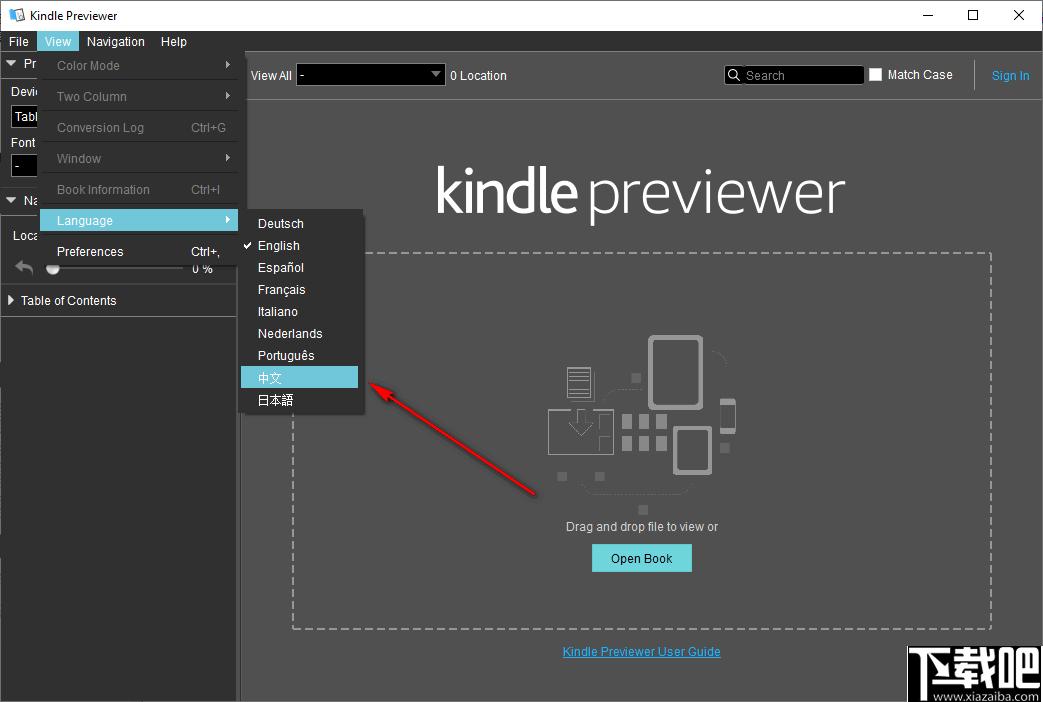
Task: Select Español language
Action: click(x=299, y=267)
